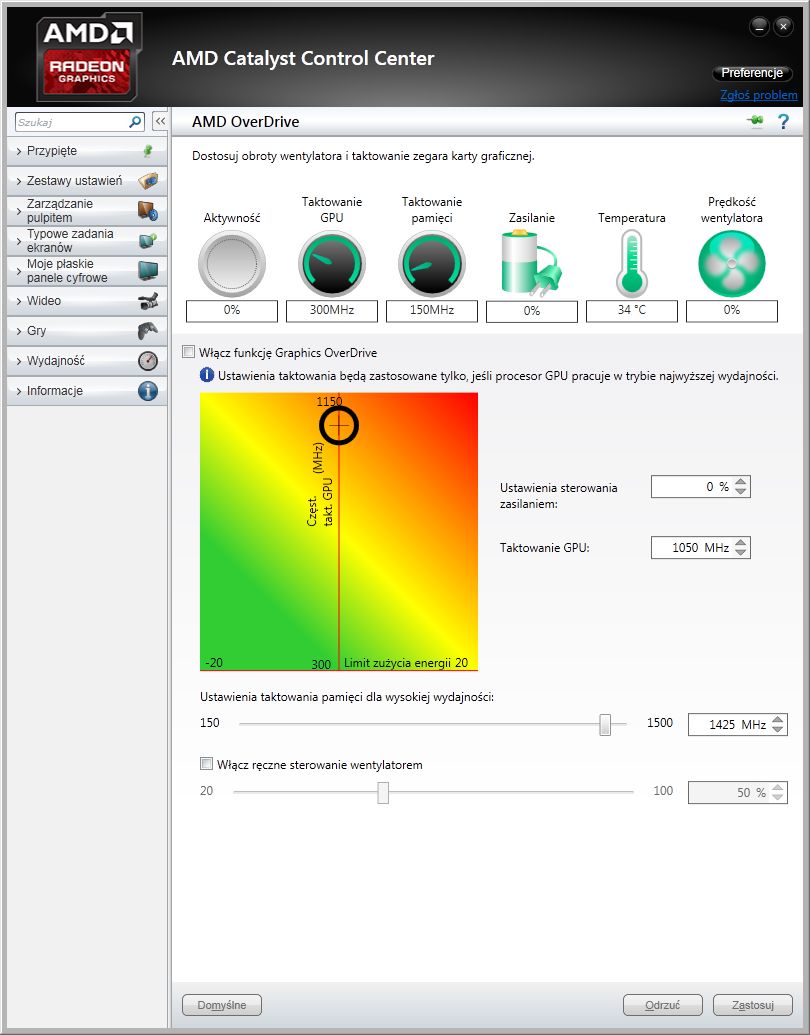
Task: Pin this page using the green pin icon
Action: click(x=756, y=121)
